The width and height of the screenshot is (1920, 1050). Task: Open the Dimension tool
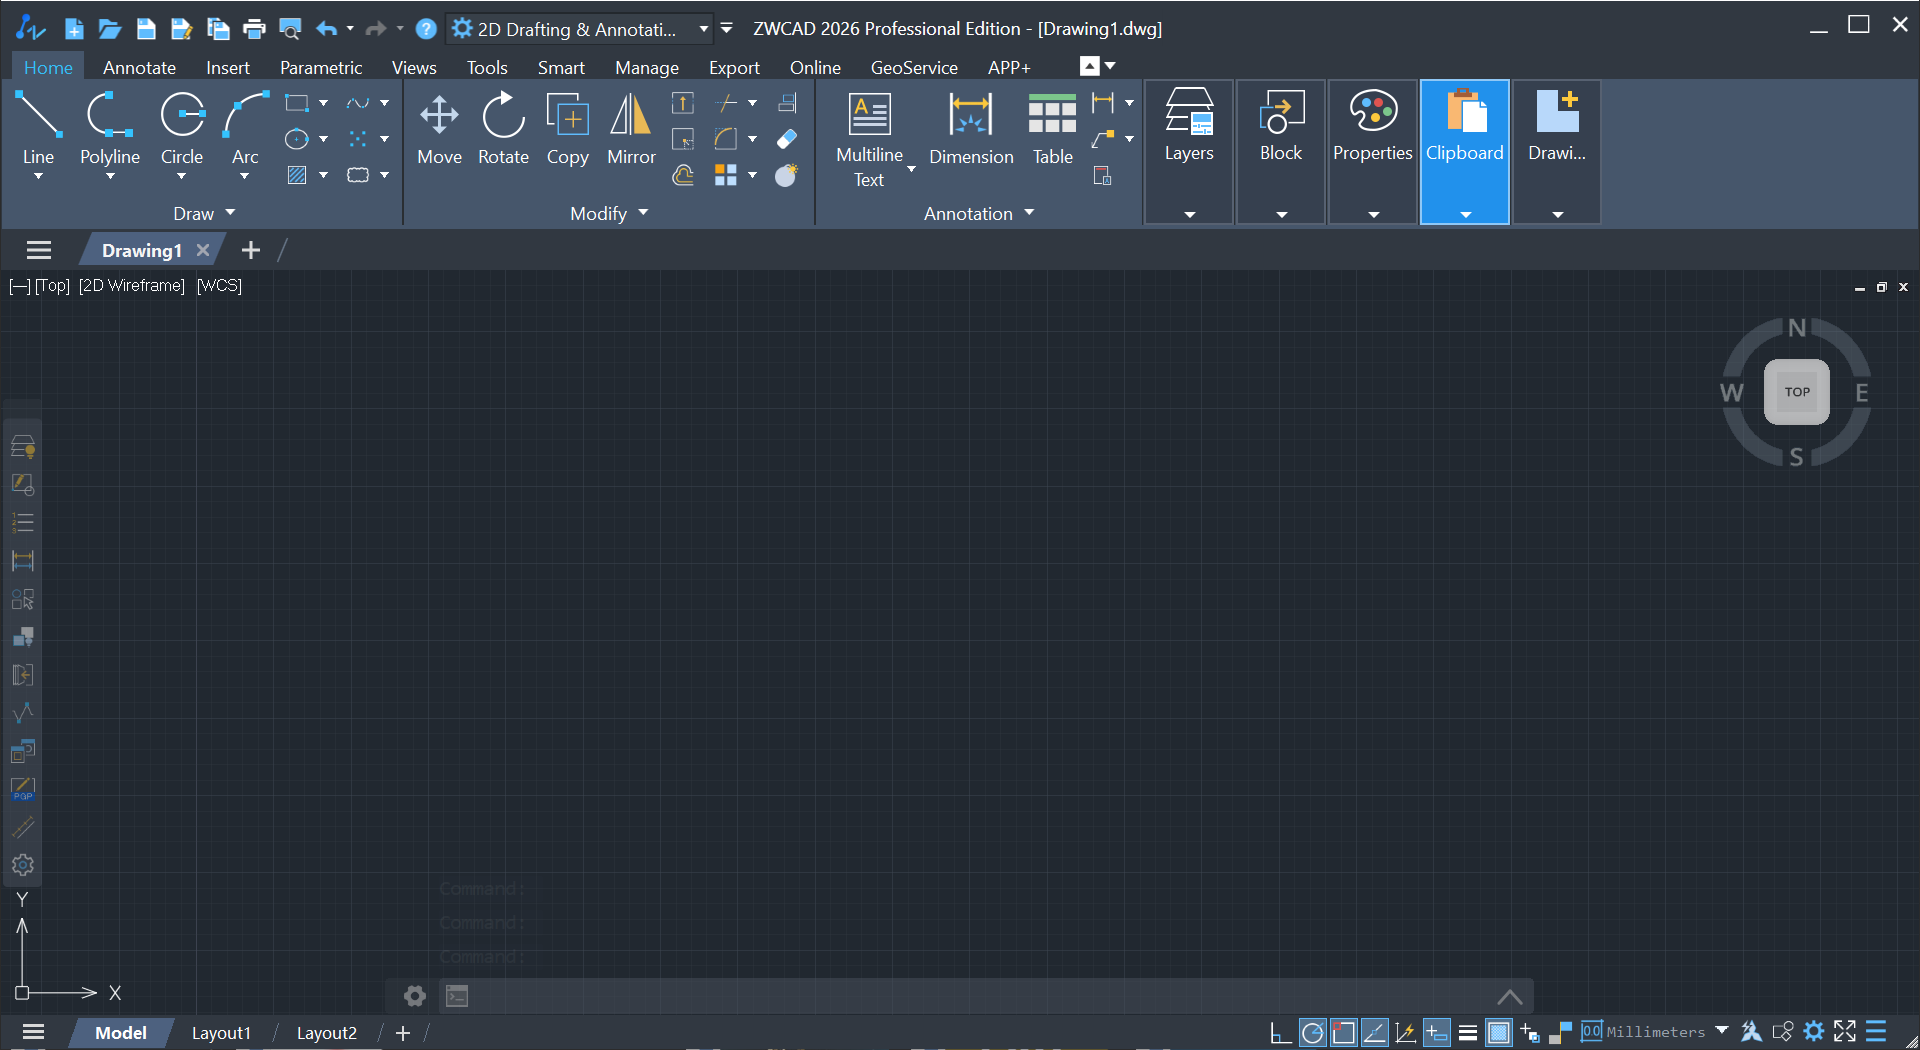point(970,128)
